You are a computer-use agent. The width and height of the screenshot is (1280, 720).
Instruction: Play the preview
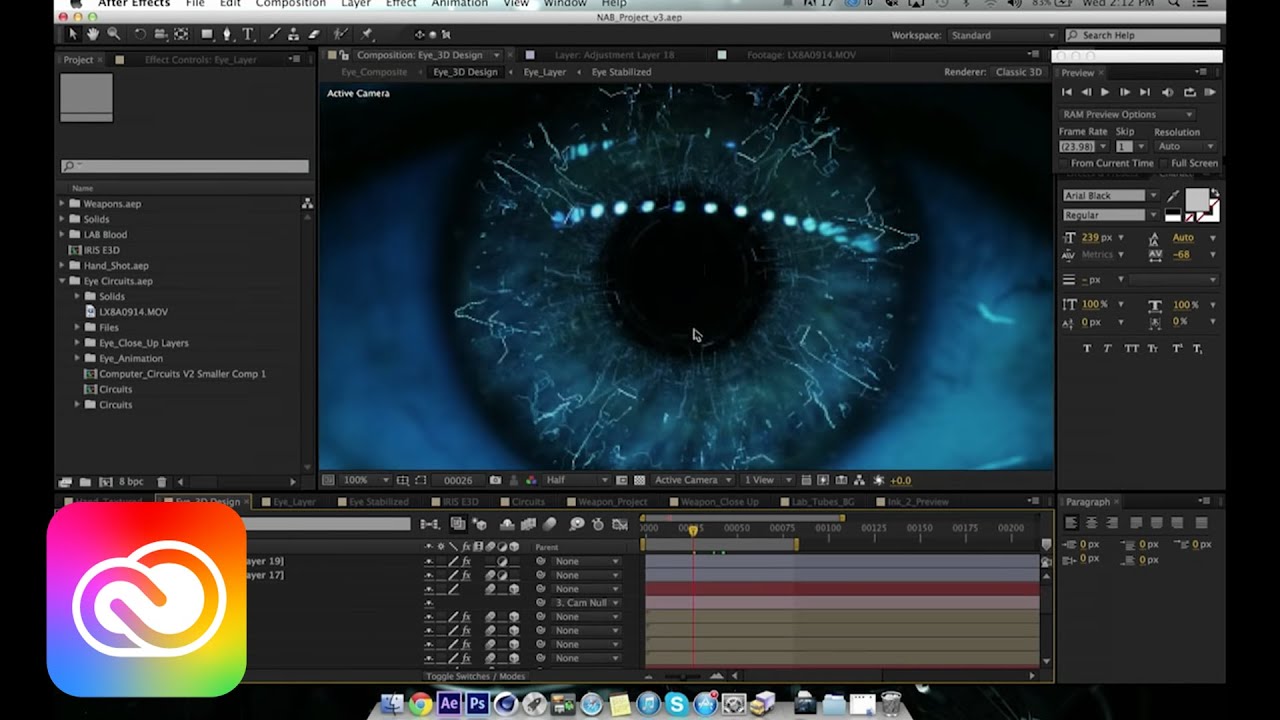[1105, 92]
